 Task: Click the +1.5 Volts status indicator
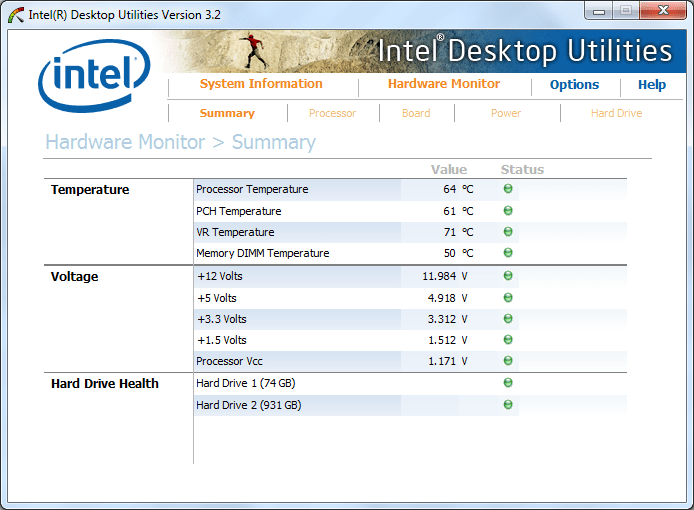tap(508, 340)
